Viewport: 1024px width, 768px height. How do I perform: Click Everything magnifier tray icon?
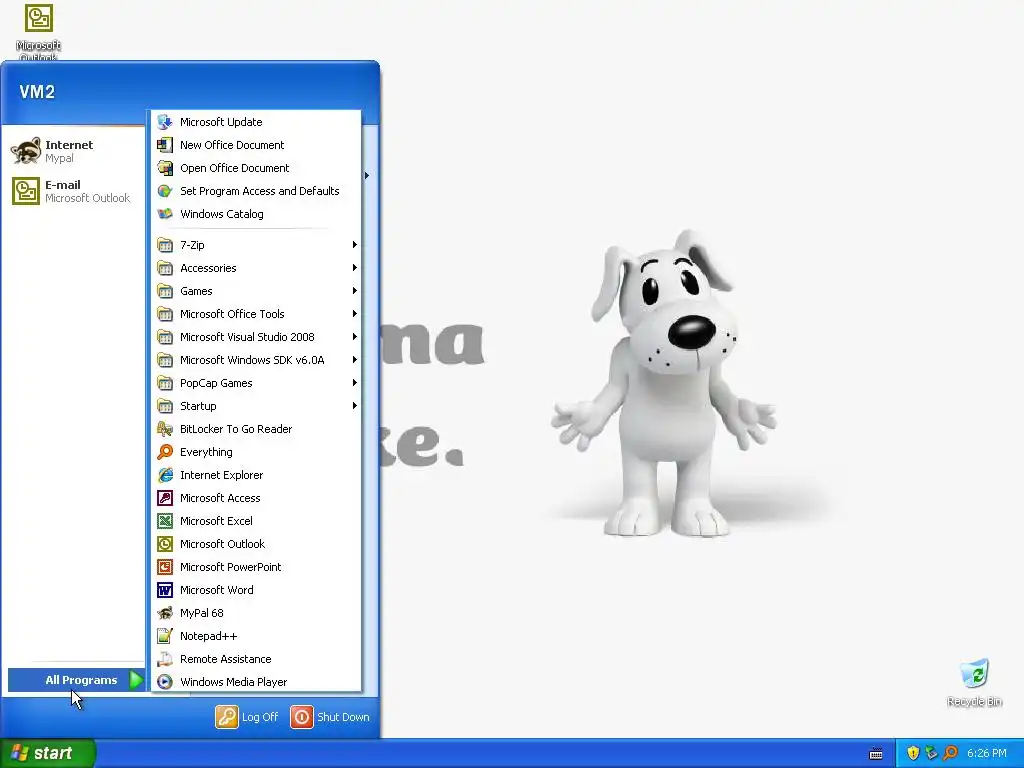tap(950, 753)
